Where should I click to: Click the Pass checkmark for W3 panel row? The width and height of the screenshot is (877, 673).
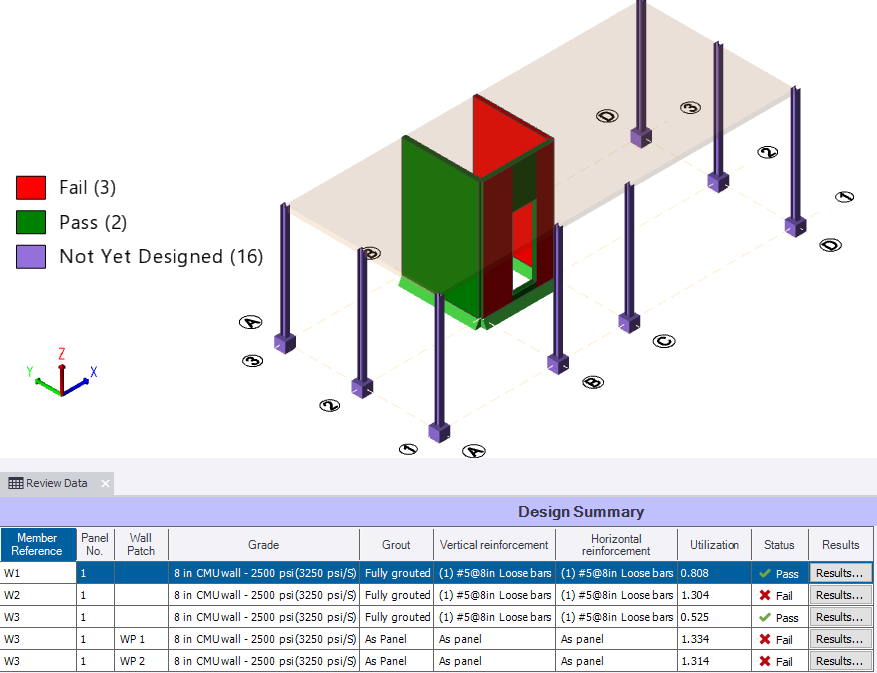click(x=764, y=617)
